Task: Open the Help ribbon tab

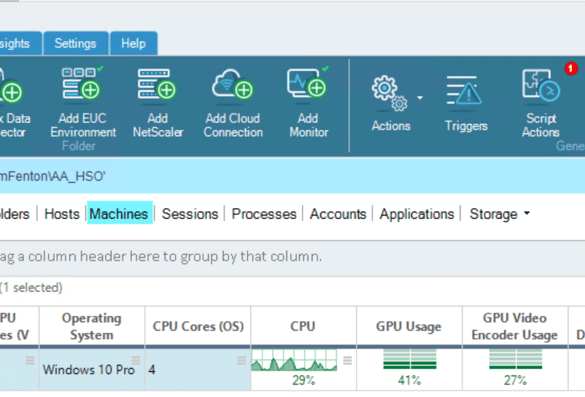Action: (x=134, y=43)
